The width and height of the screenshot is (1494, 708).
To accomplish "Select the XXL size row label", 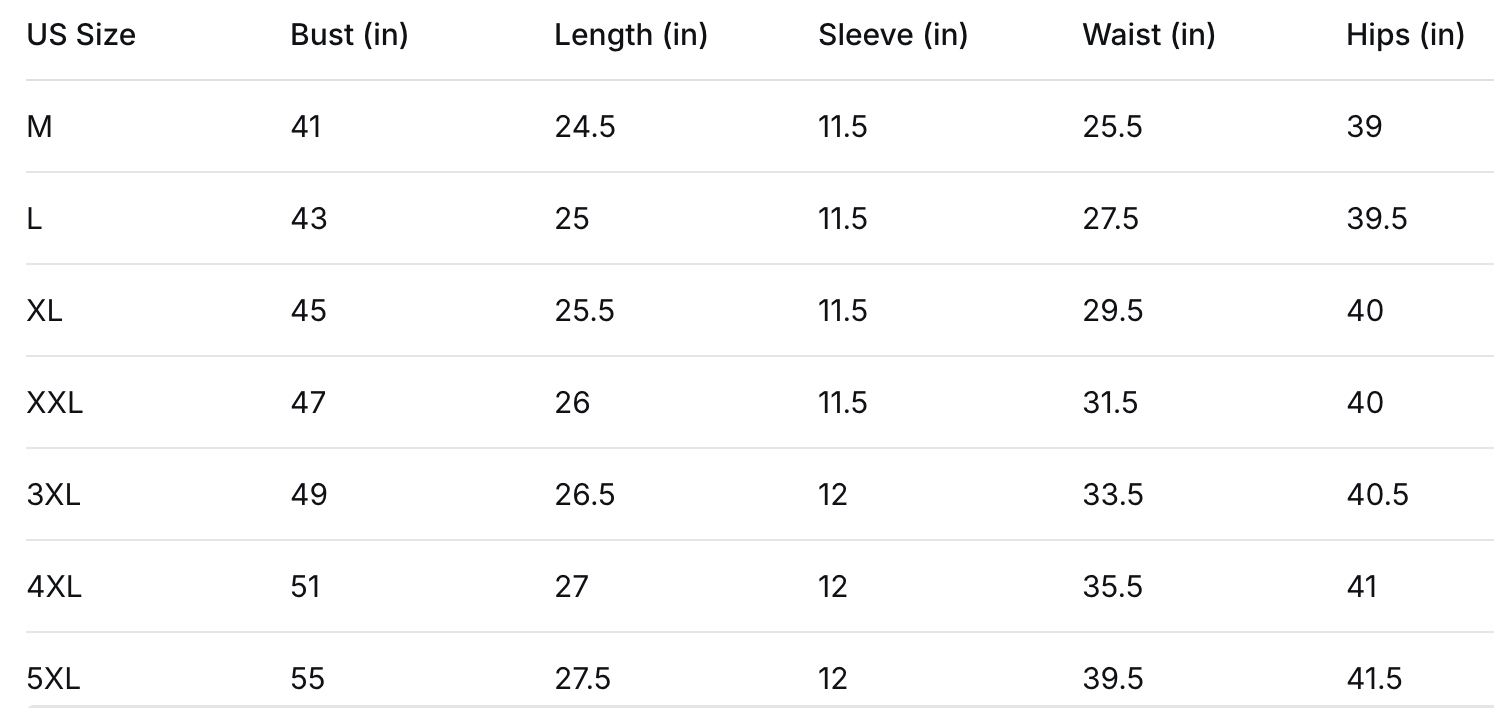I will point(54,403).
